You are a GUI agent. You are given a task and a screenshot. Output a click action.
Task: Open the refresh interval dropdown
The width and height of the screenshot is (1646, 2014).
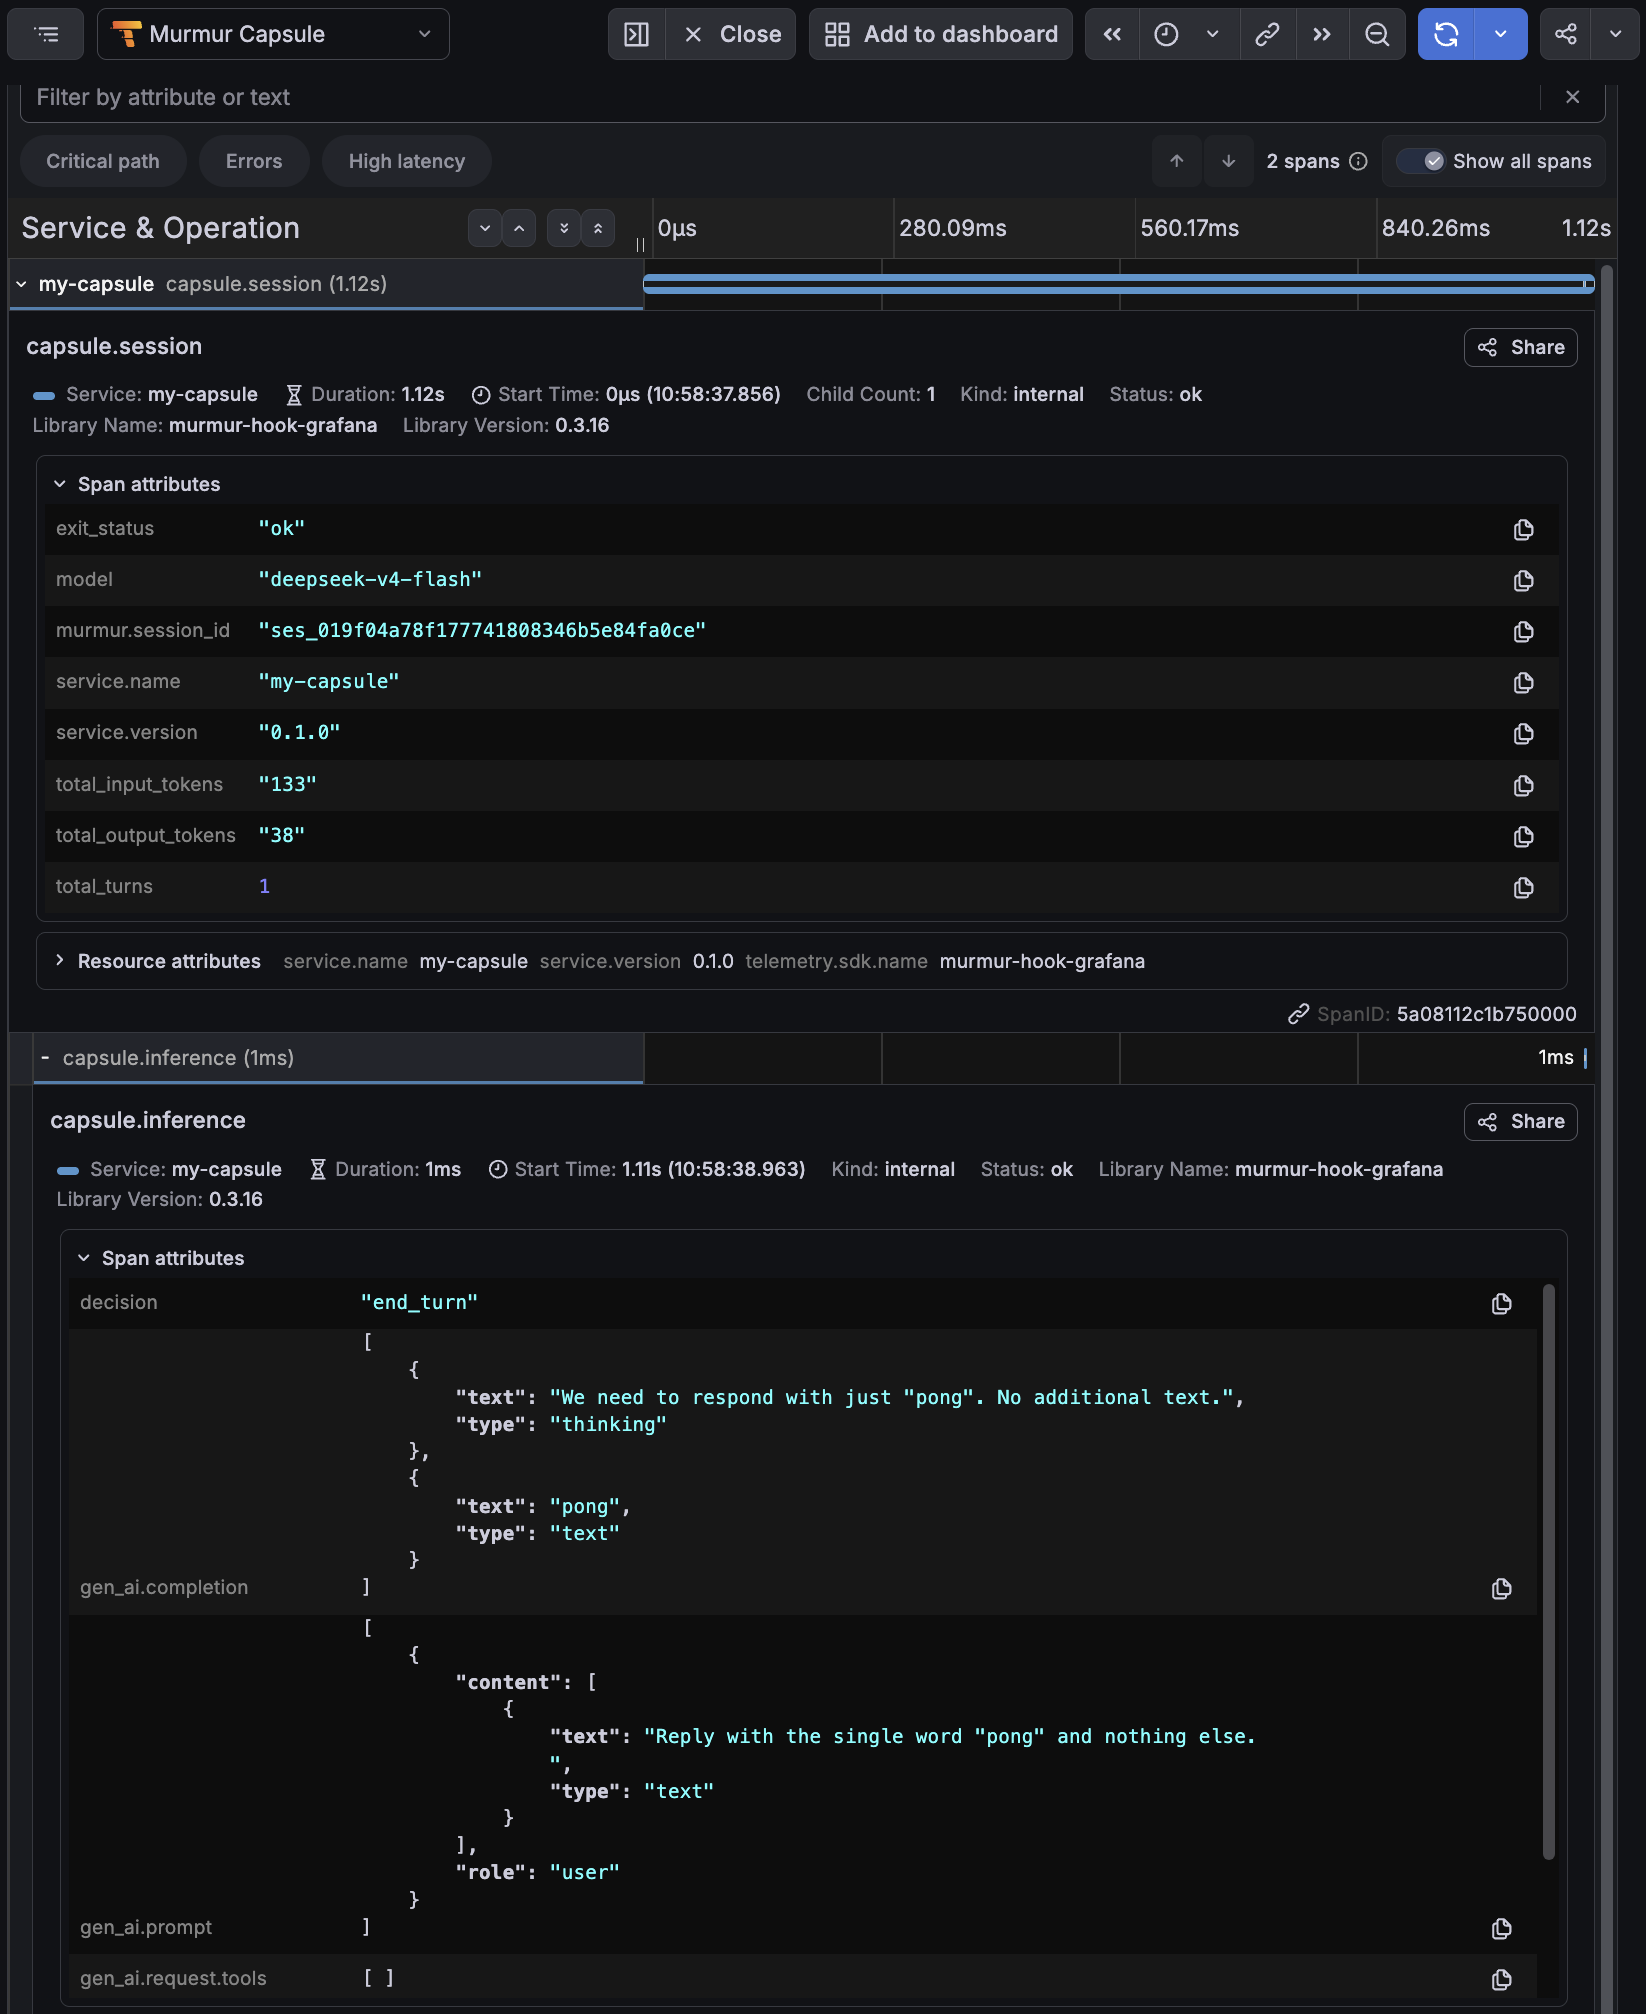point(1501,34)
